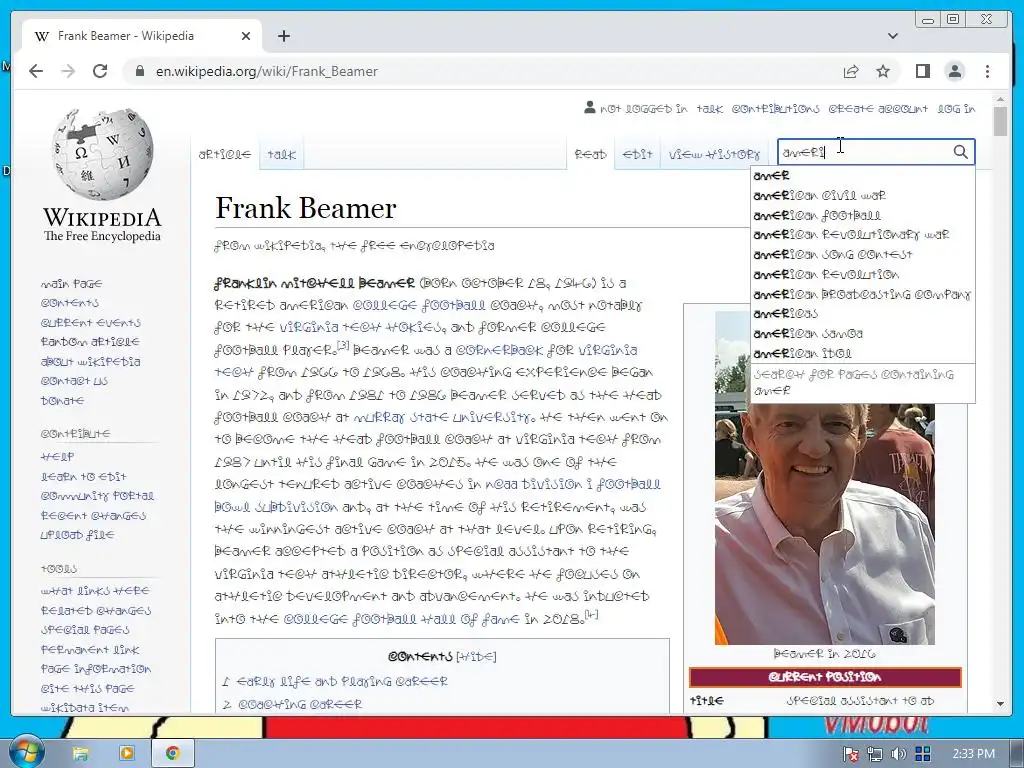Click the Upload file sidebar link
1024x768 pixels.
(77, 536)
